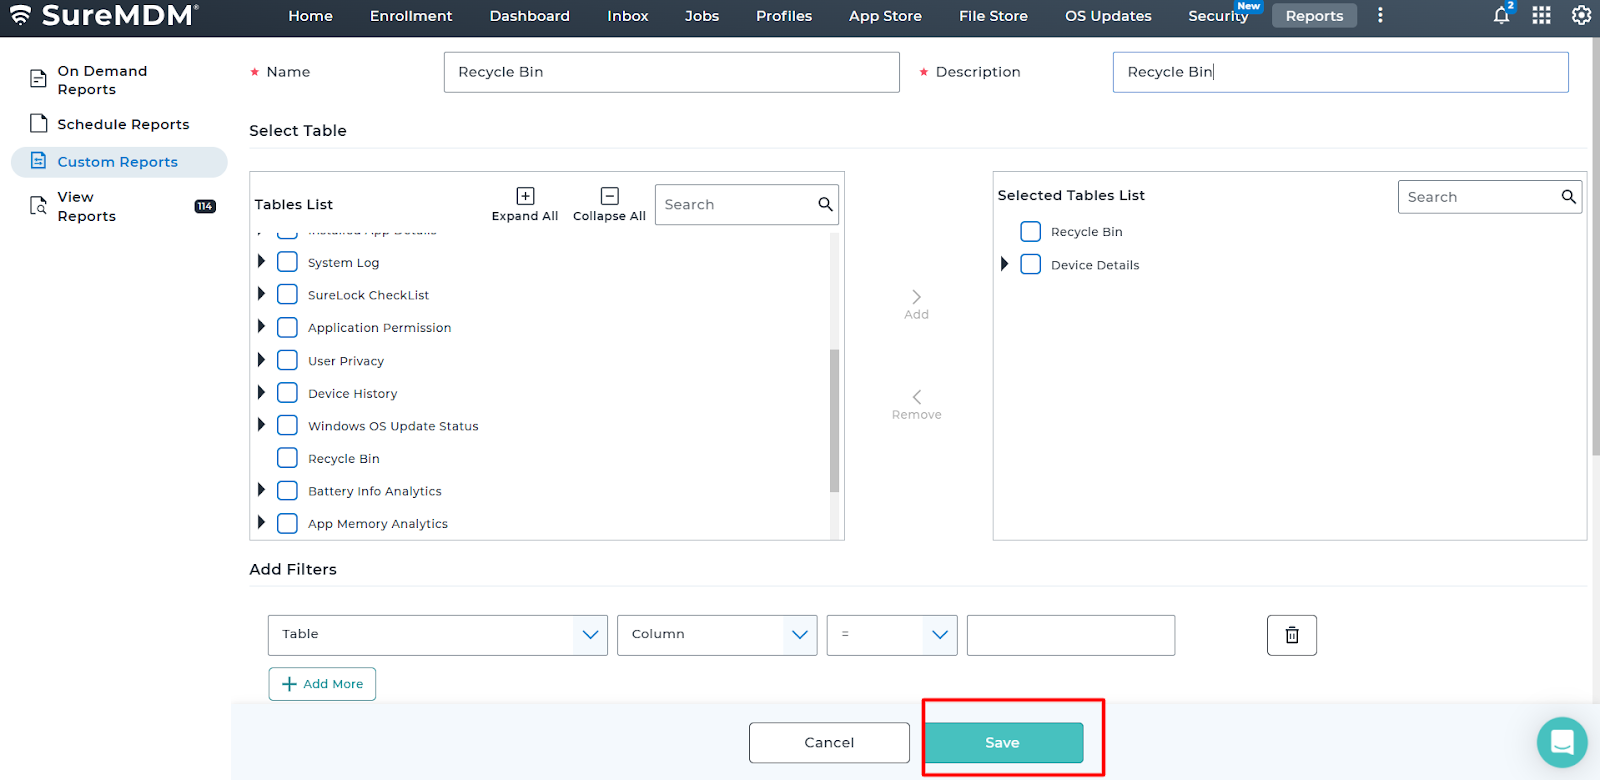Select Recycle Bin checkbox in Selected Tables List
Viewport: 1600px width, 780px height.
coord(1030,232)
